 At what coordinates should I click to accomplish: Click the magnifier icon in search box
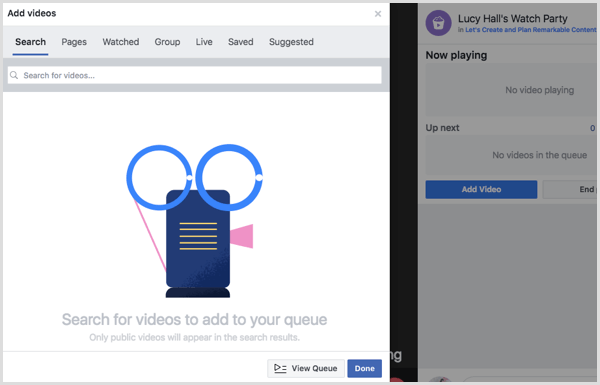pos(14,75)
